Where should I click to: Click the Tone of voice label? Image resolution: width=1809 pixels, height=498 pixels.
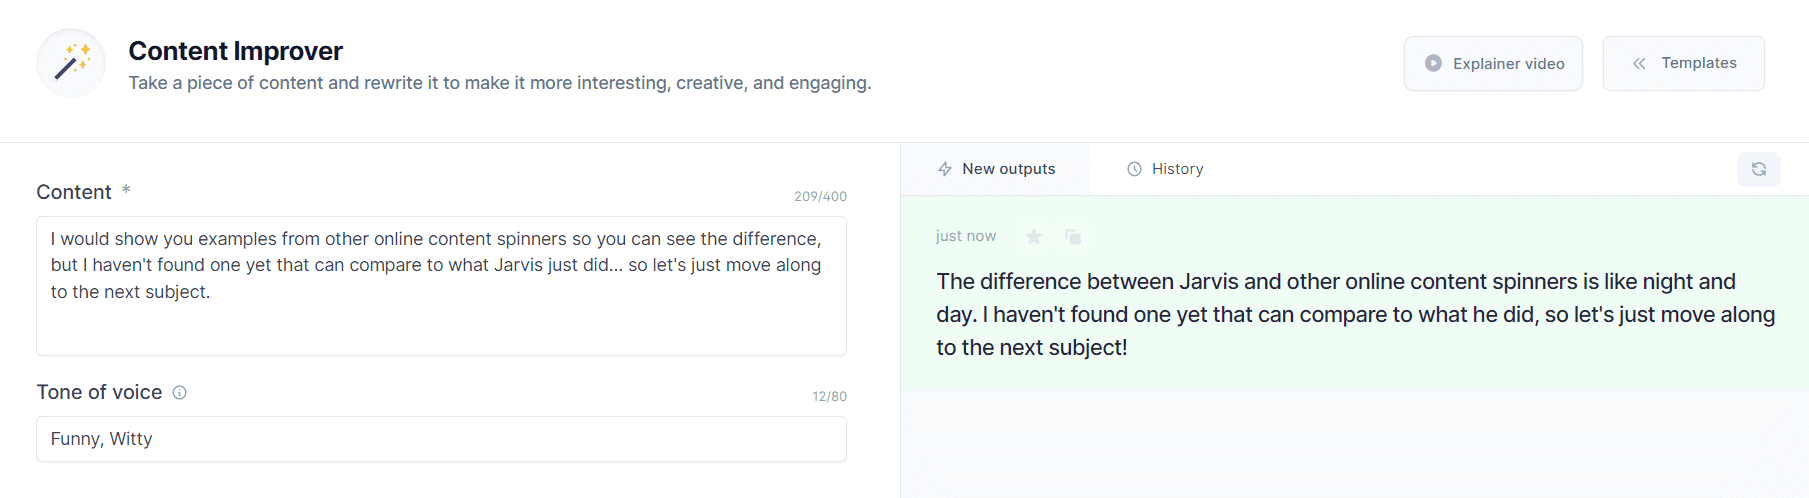coord(99,392)
